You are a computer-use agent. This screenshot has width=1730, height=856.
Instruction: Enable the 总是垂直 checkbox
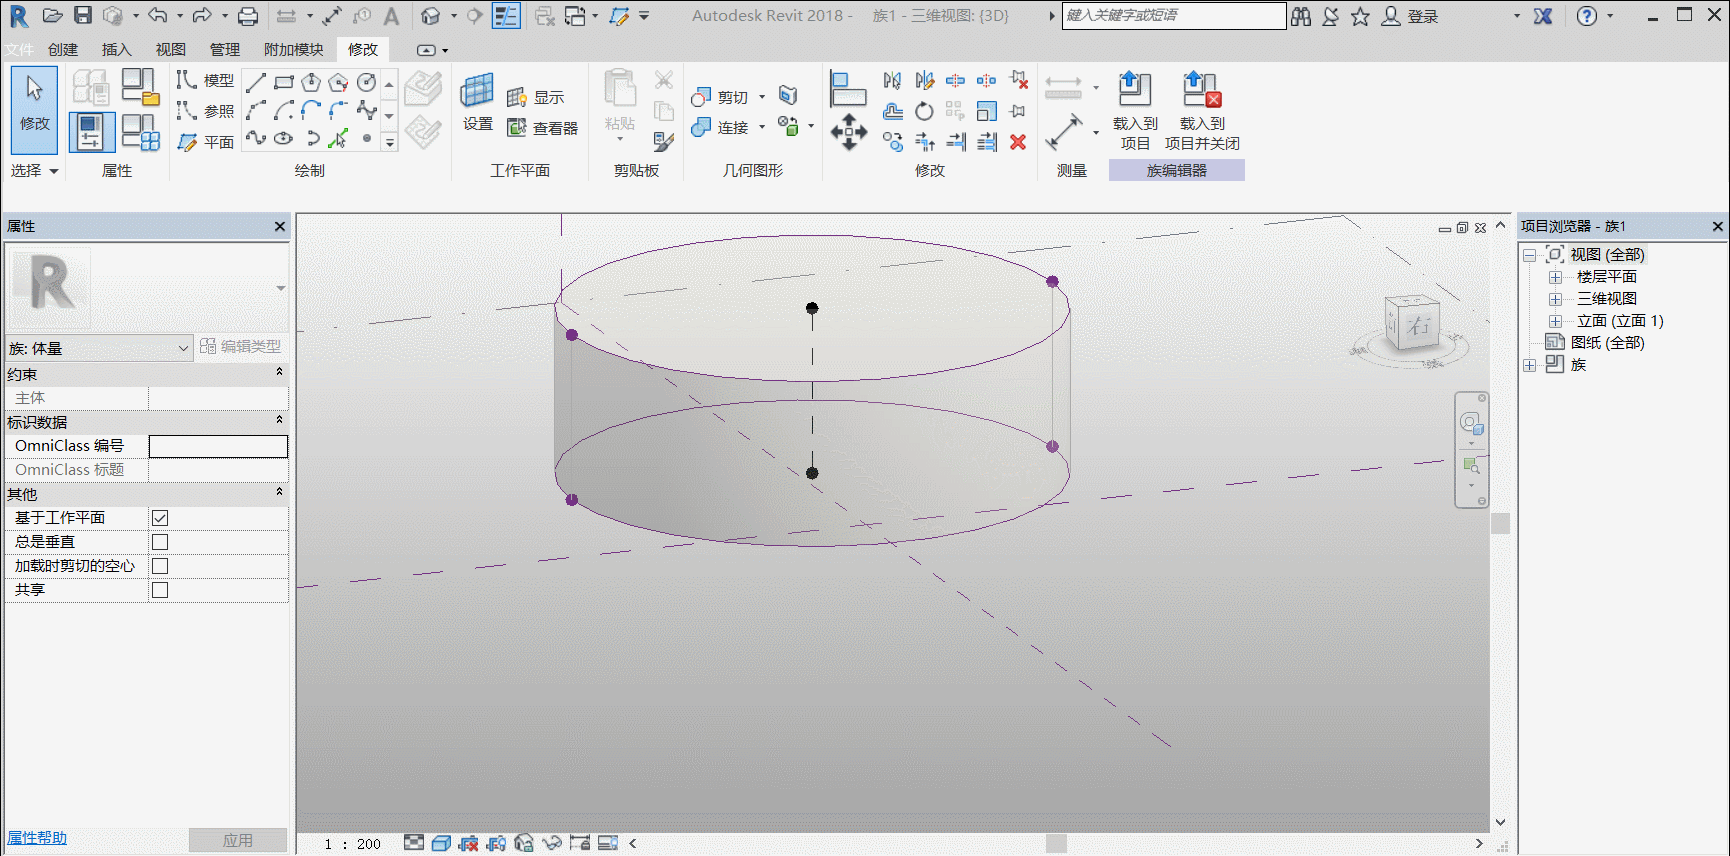[x=160, y=542]
